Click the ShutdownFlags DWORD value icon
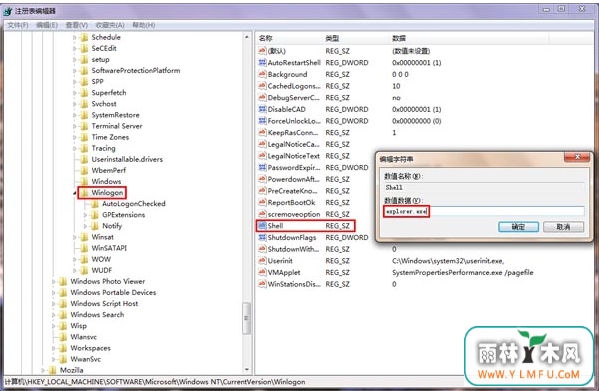 point(262,238)
